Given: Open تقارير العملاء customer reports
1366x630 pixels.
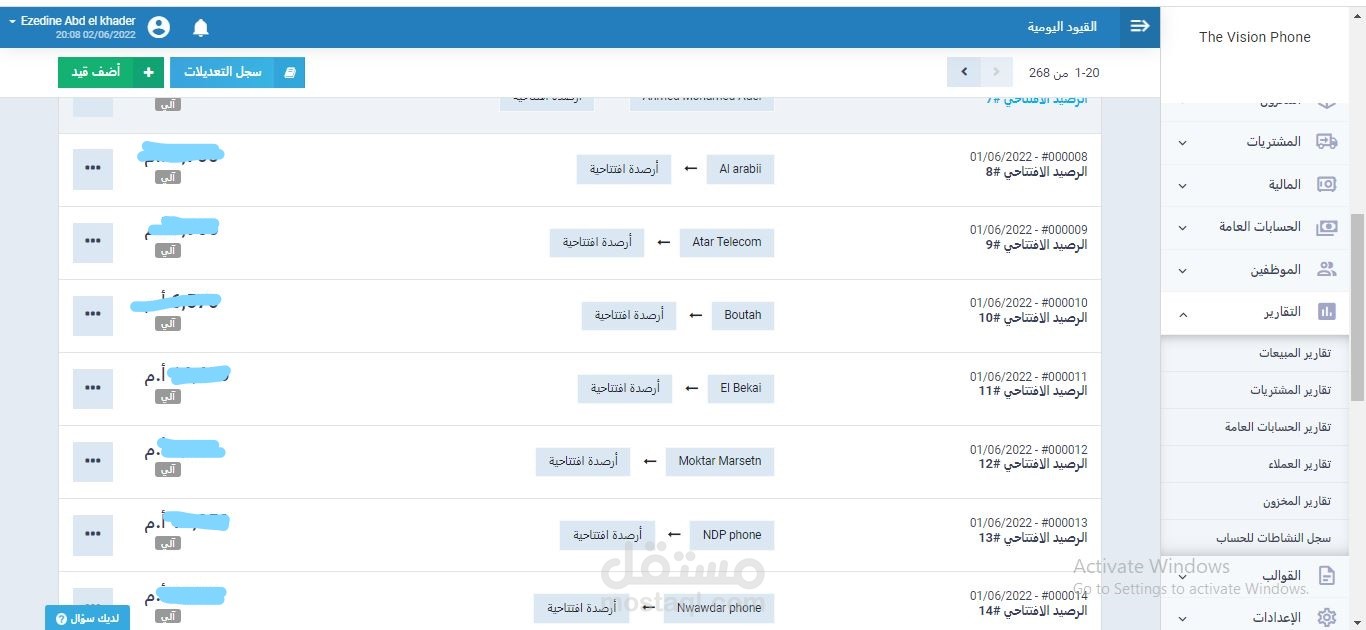Looking at the screenshot, I should coord(1255,464).
